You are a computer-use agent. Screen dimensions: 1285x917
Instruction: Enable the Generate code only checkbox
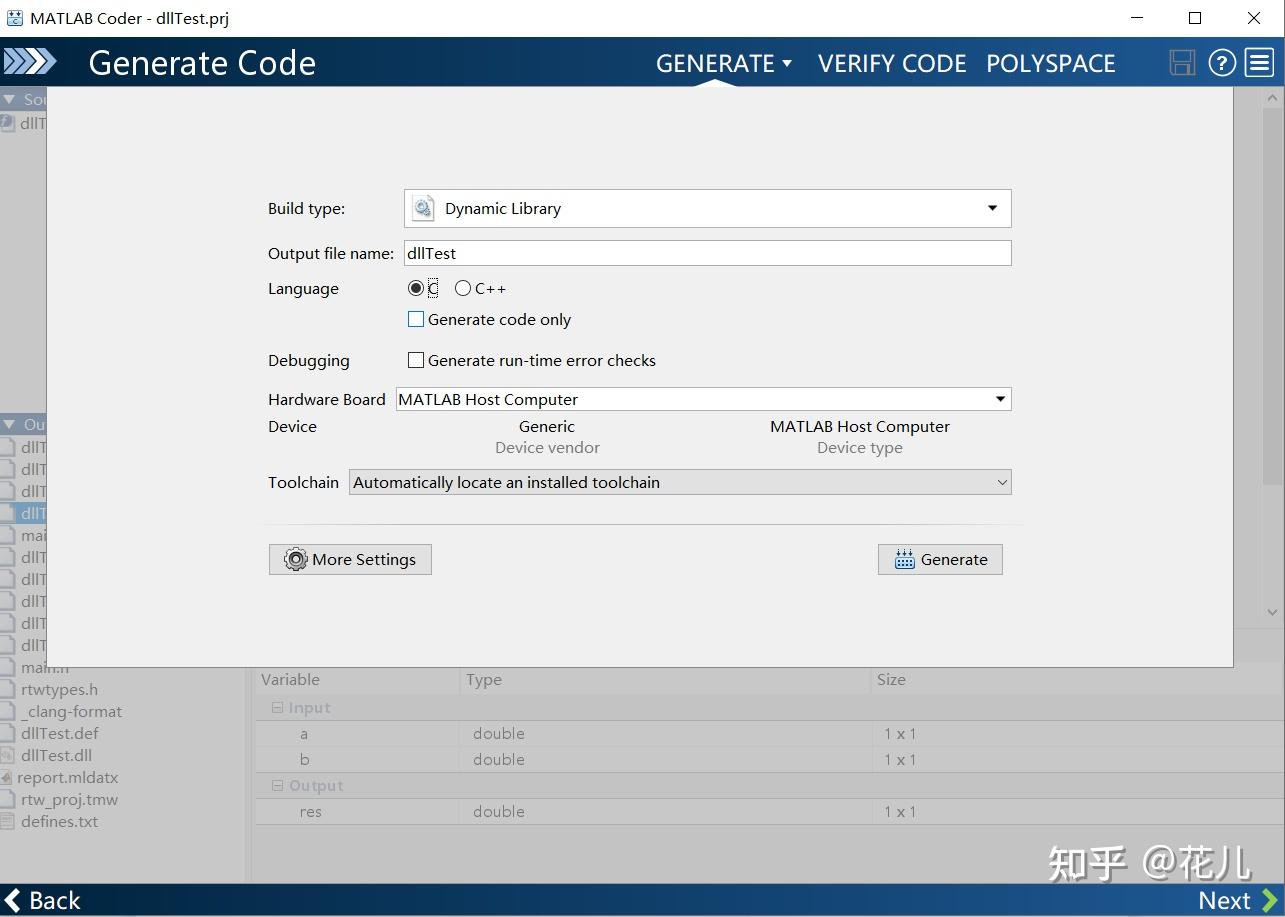416,319
